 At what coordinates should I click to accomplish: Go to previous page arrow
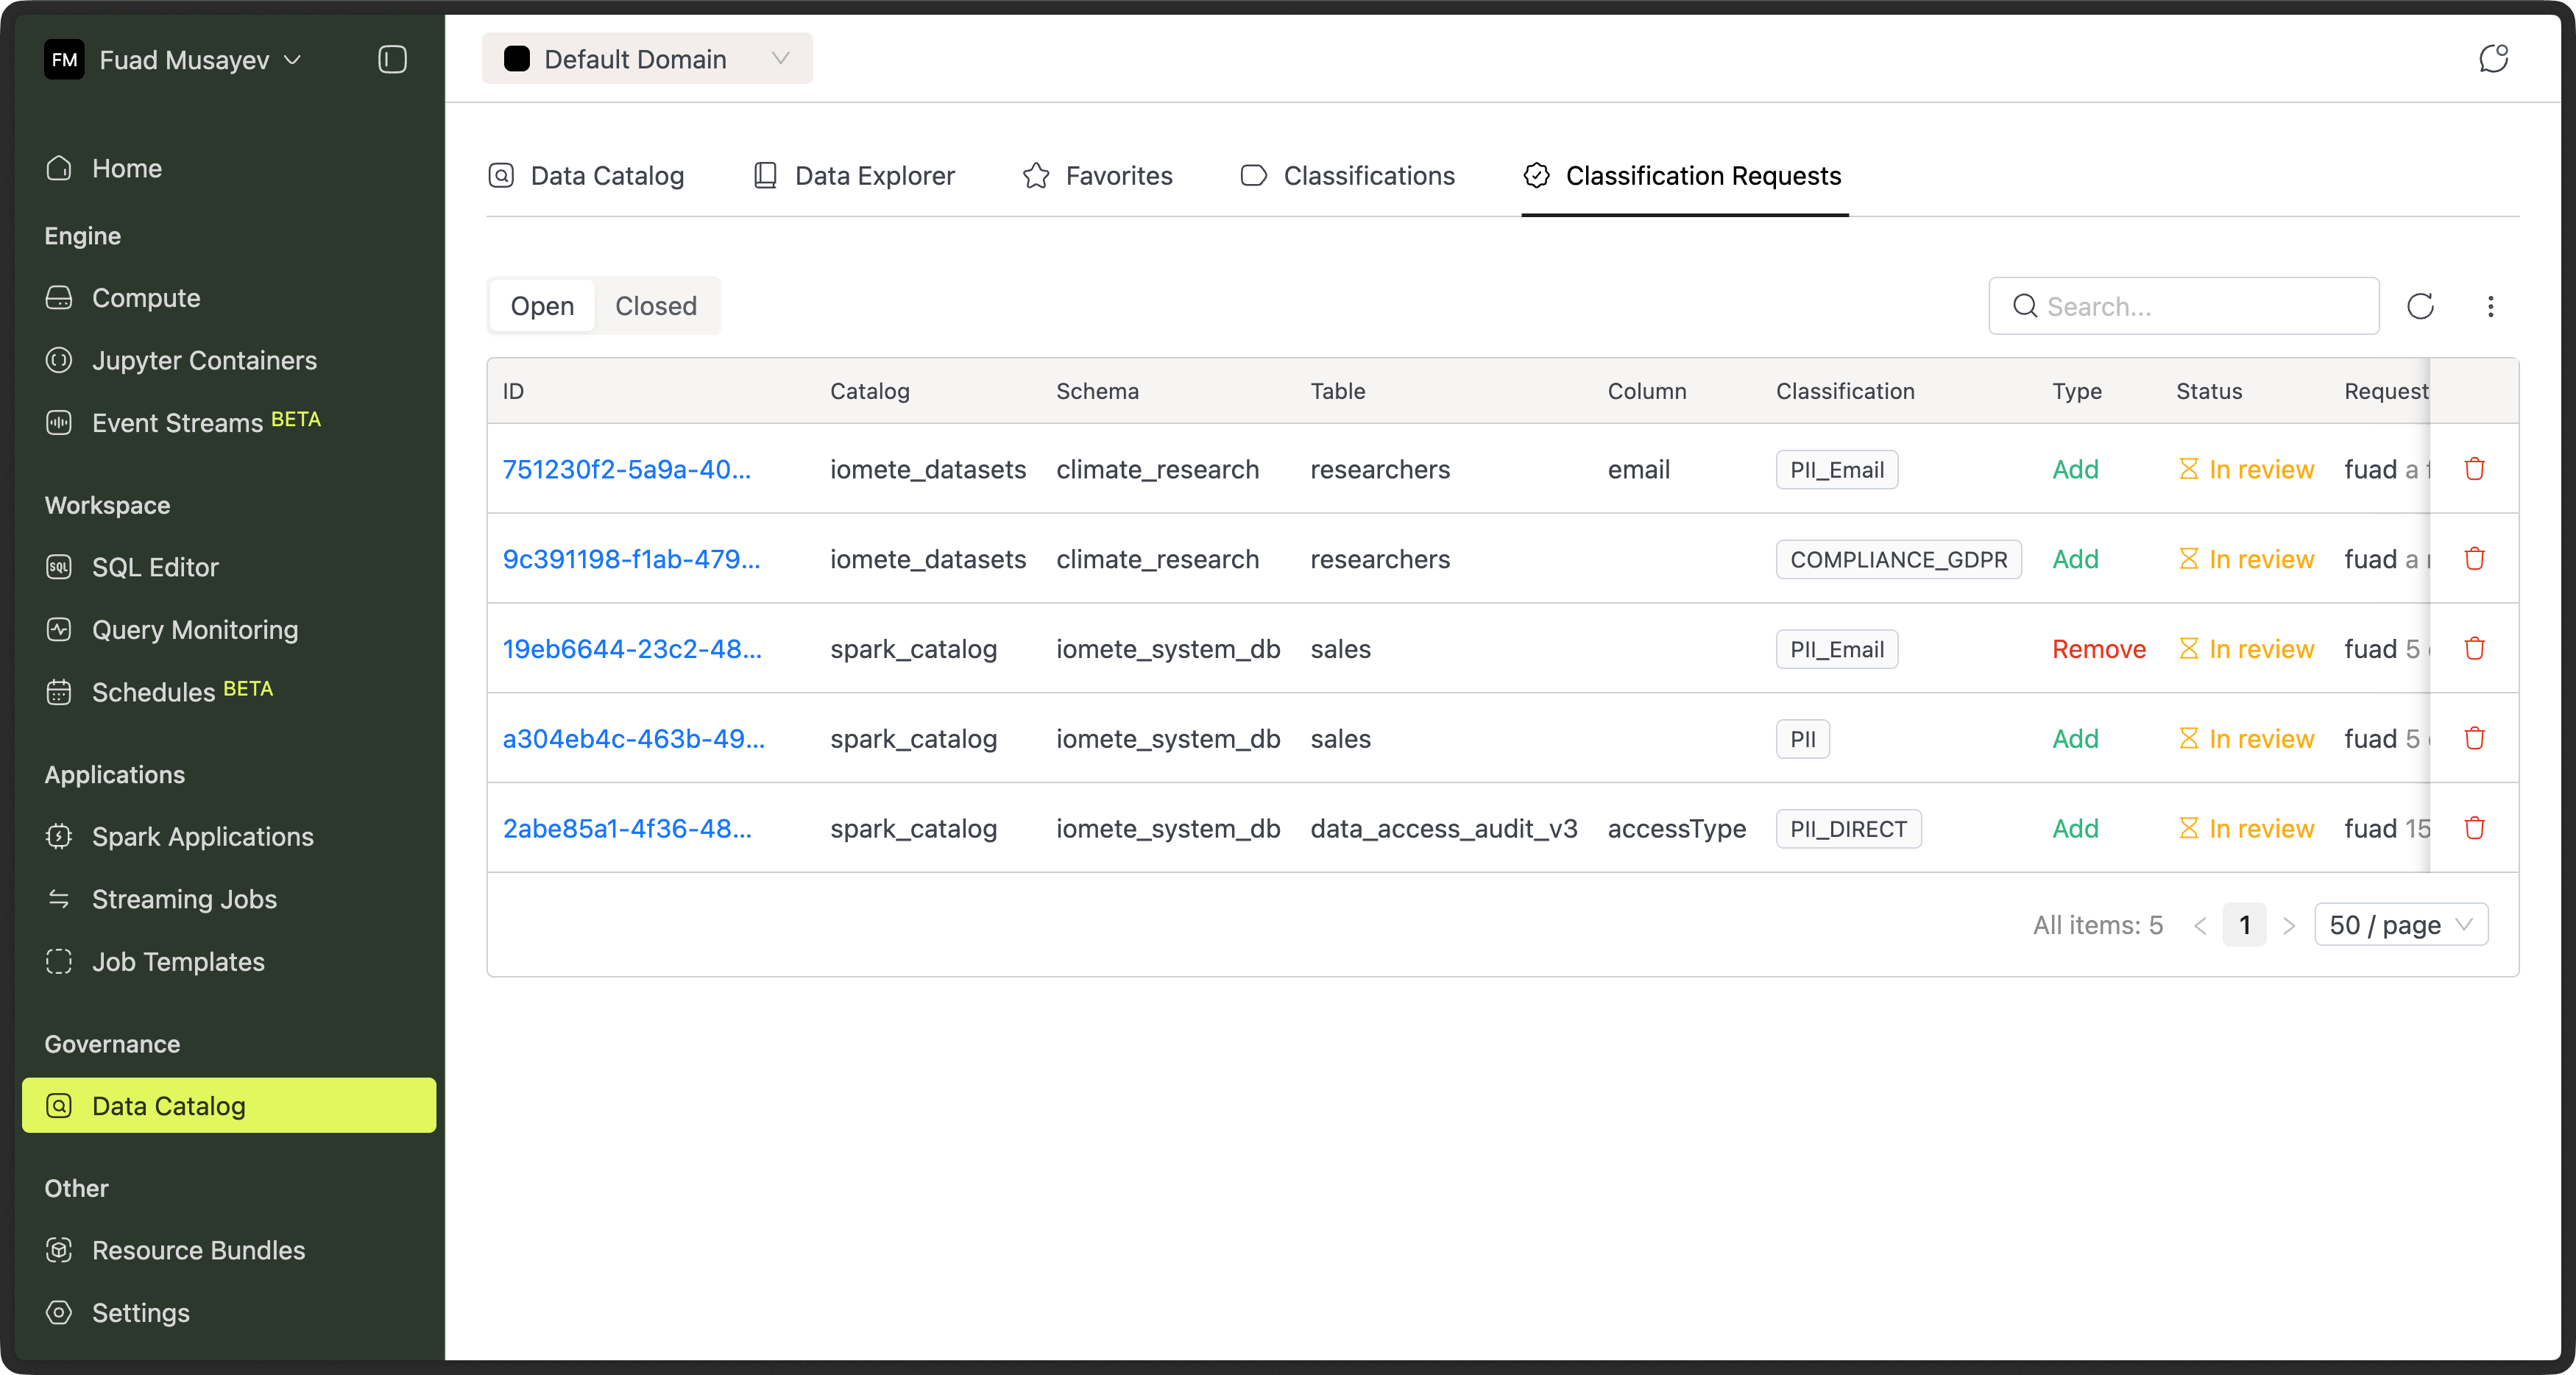pos(2200,926)
